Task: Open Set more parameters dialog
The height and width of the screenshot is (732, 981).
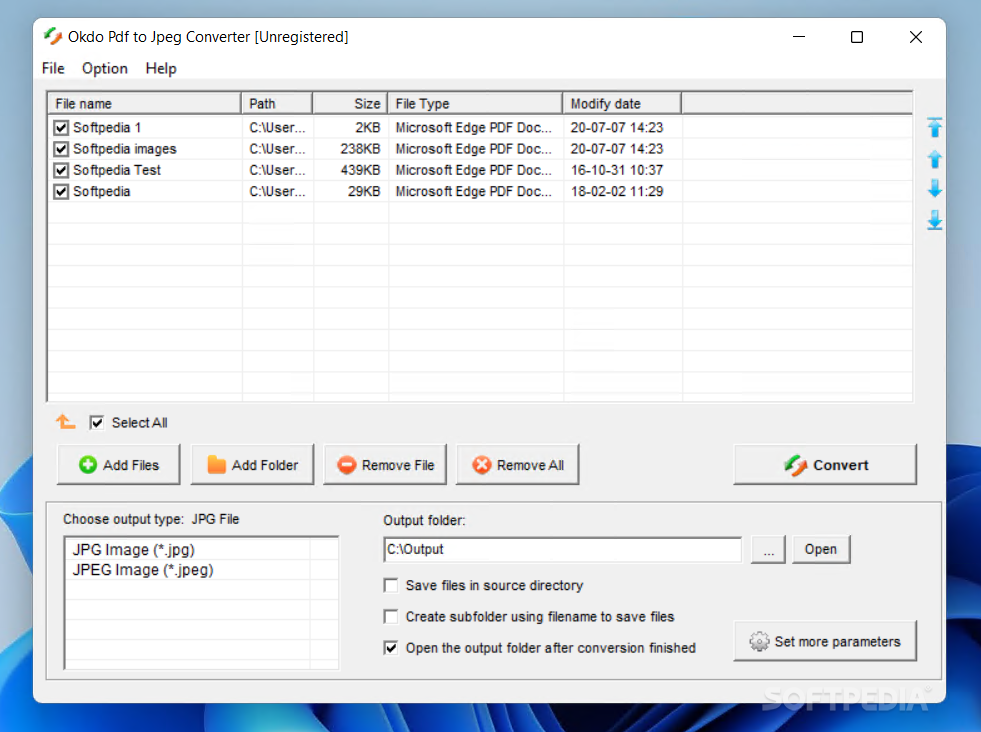Action: tap(825, 641)
